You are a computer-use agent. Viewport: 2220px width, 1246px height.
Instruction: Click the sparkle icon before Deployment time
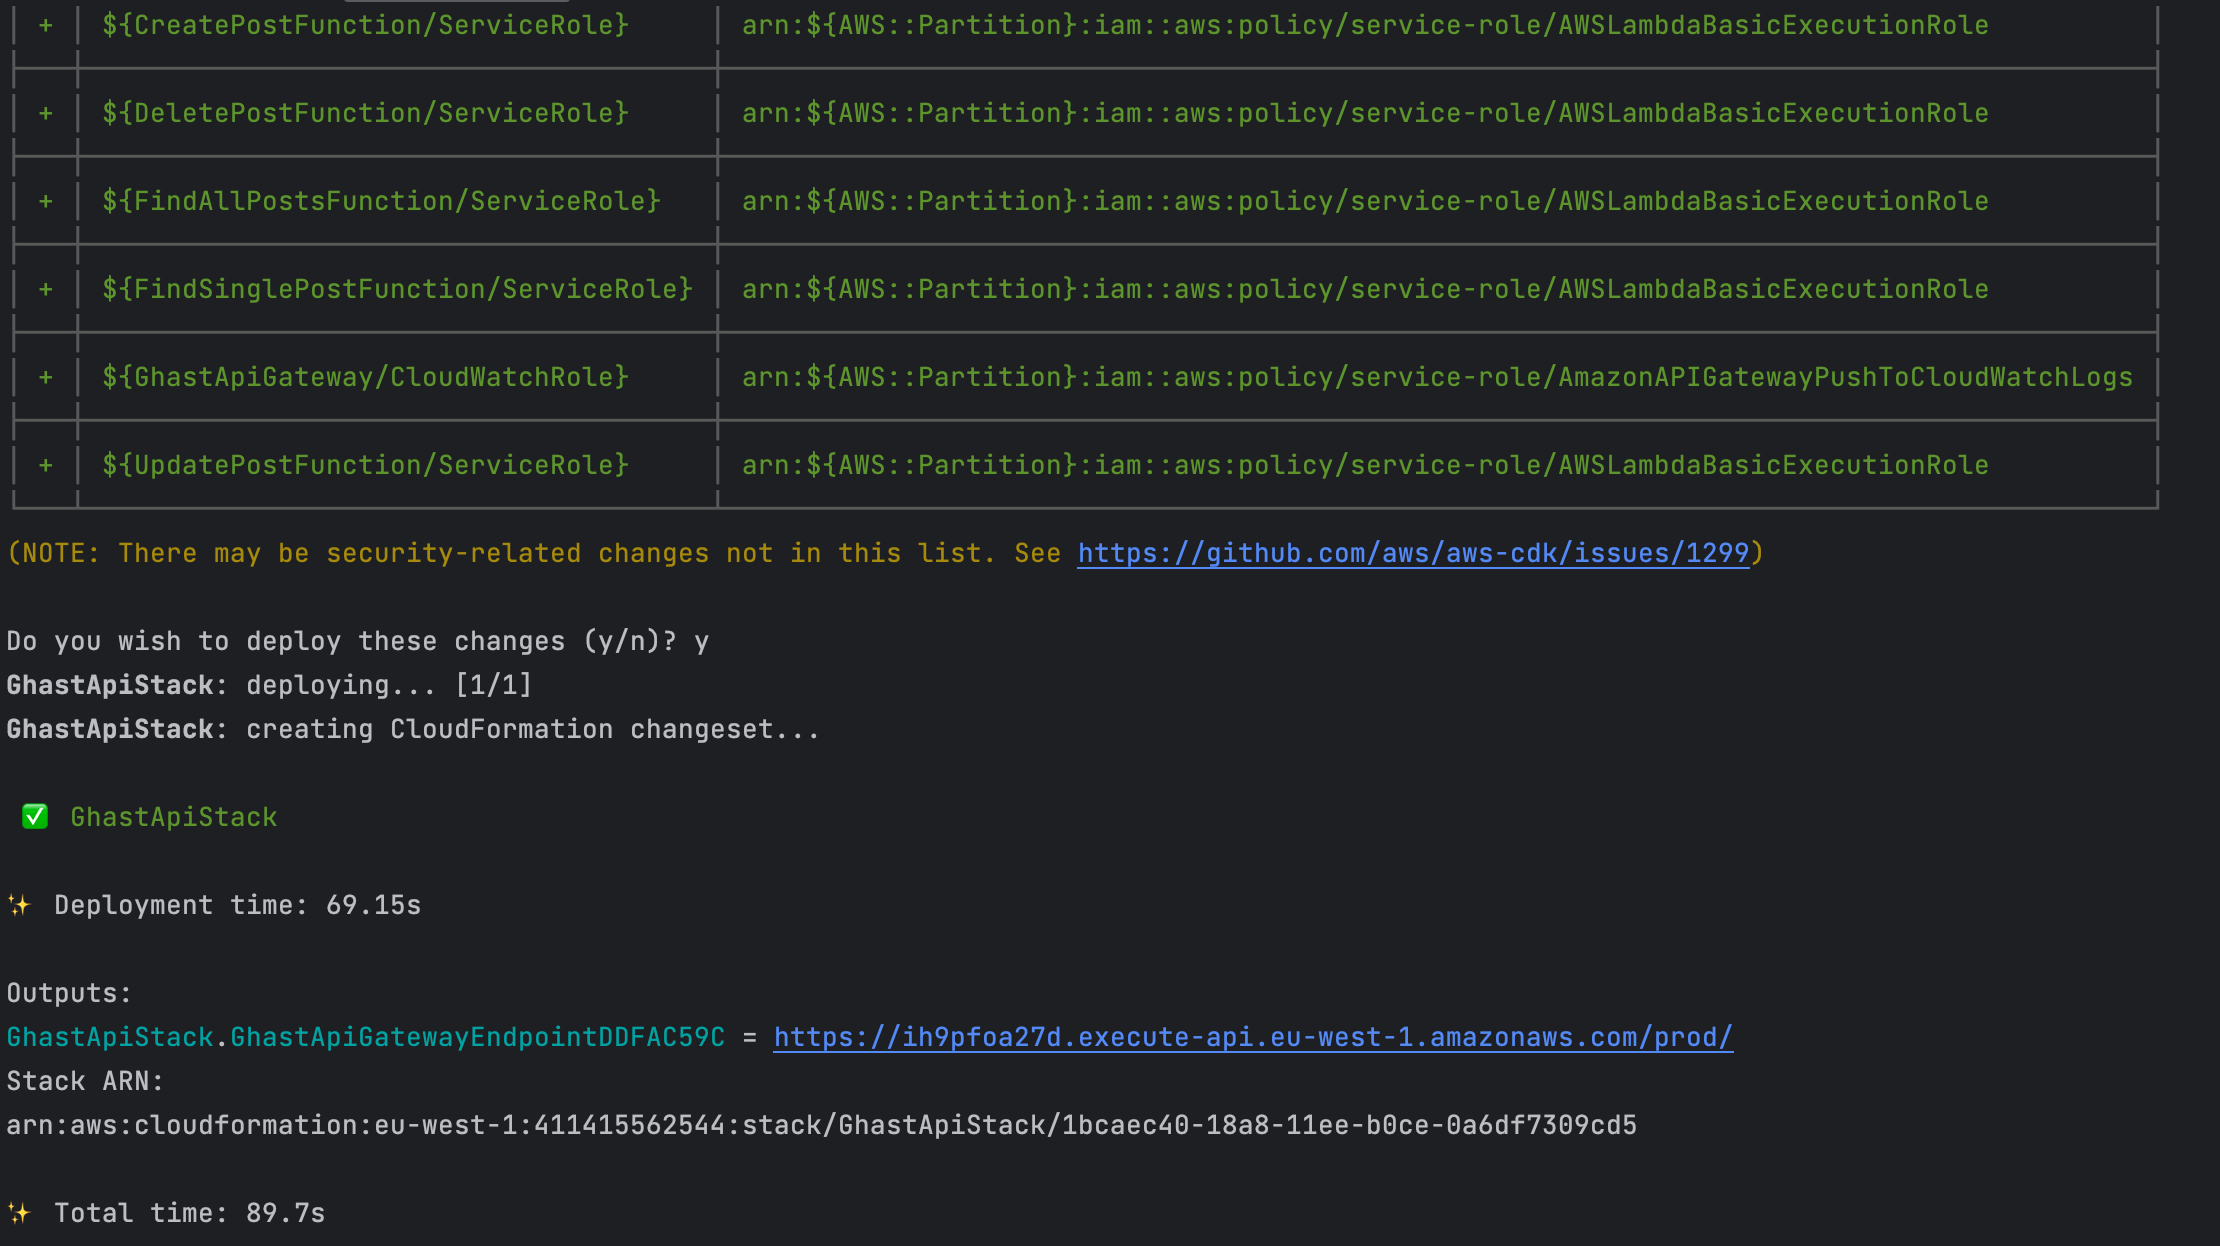pos(21,904)
